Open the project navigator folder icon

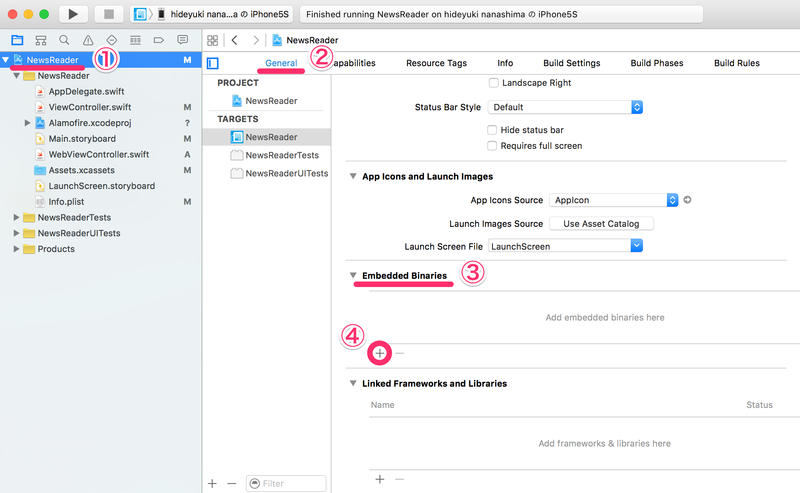pyautogui.click(x=17, y=40)
